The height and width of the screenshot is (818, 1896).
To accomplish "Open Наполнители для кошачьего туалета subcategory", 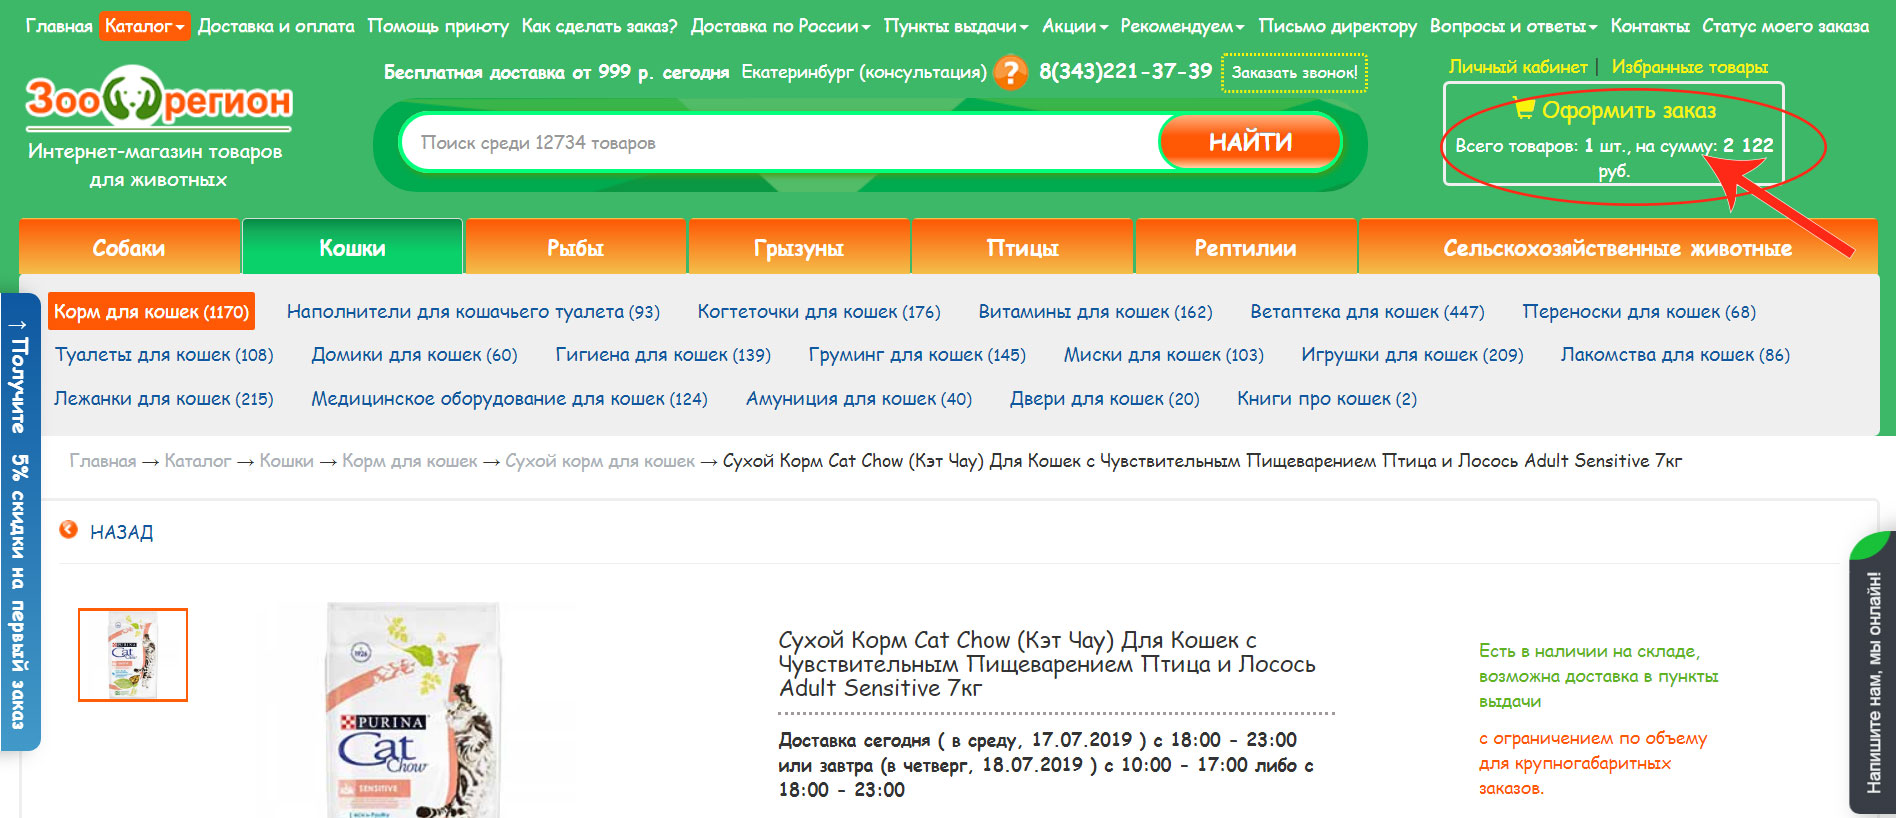I will pyautogui.click(x=473, y=311).
